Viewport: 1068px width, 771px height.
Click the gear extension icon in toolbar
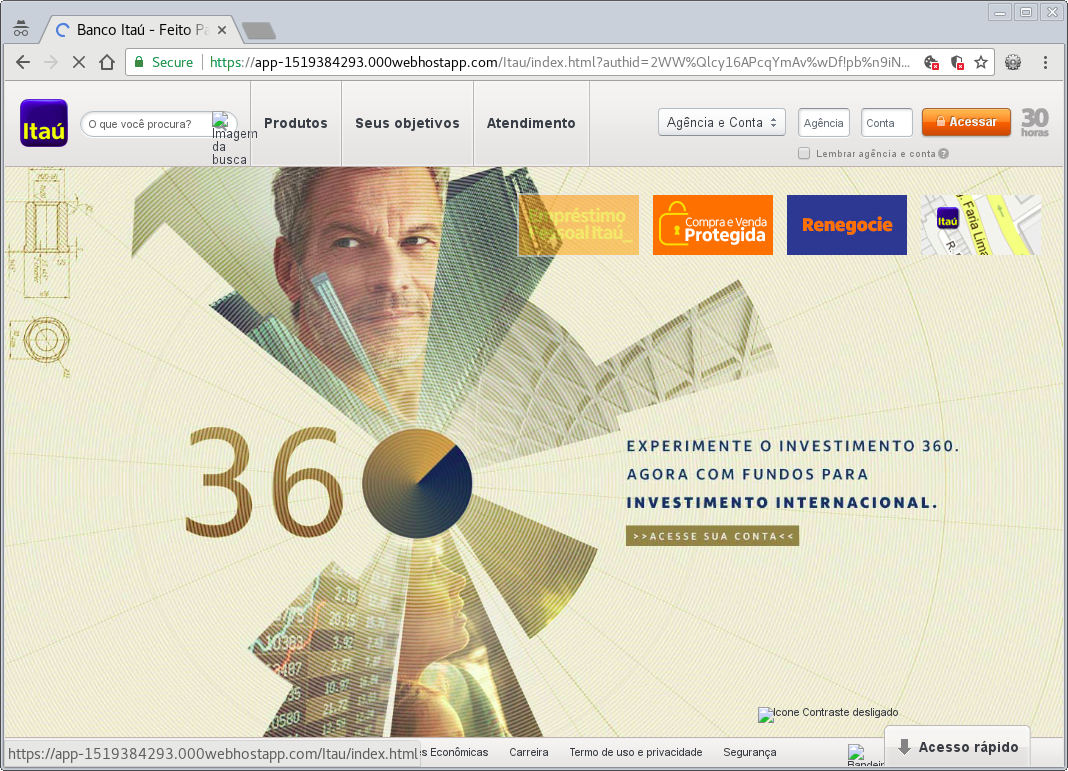(x=1014, y=63)
